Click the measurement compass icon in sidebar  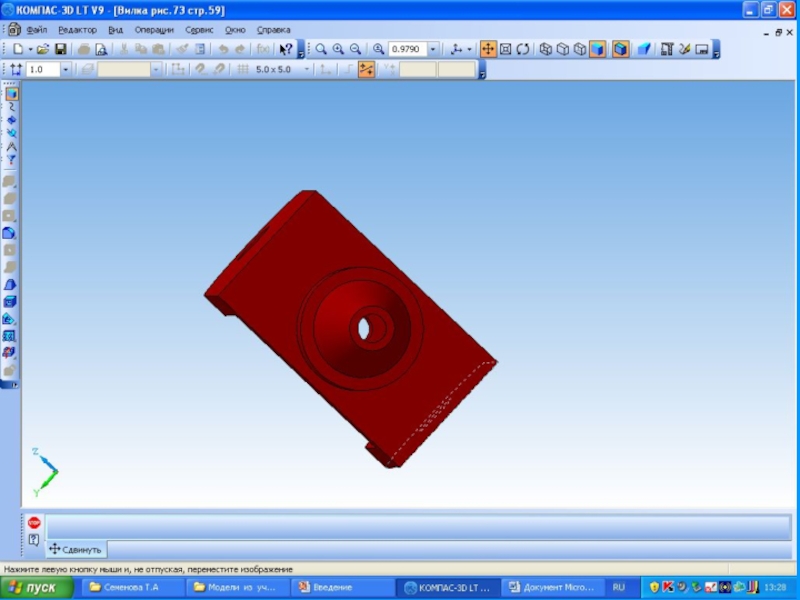(10, 147)
